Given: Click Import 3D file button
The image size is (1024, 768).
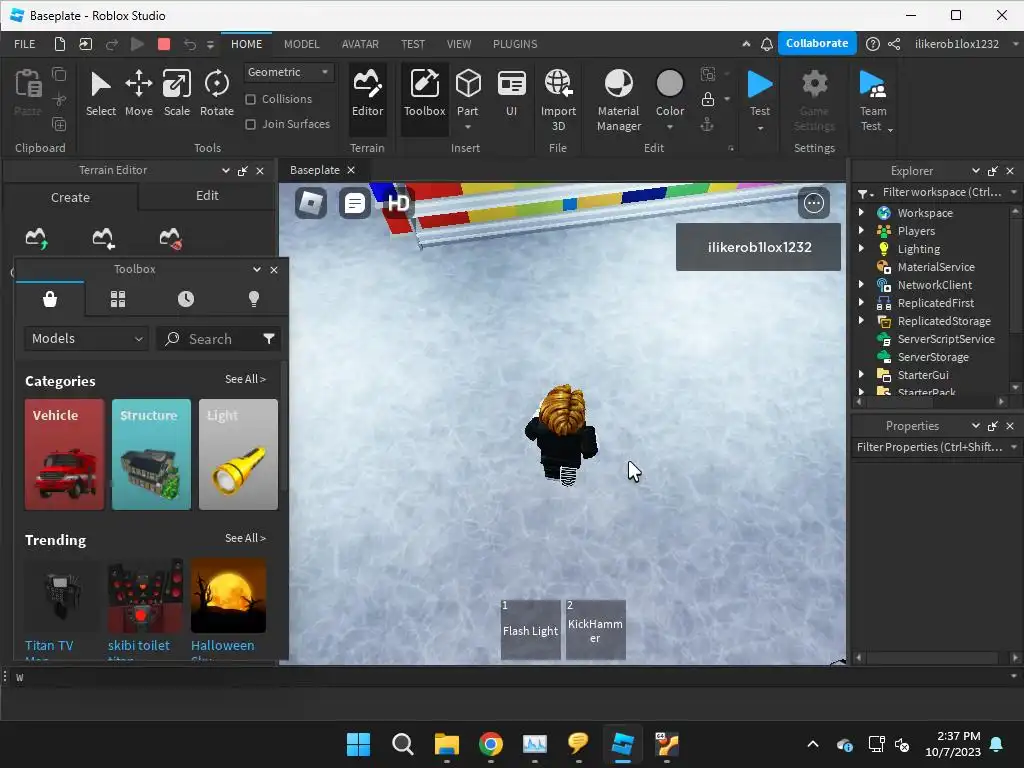Looking at the screenshot, I should (x=558, y=100).
